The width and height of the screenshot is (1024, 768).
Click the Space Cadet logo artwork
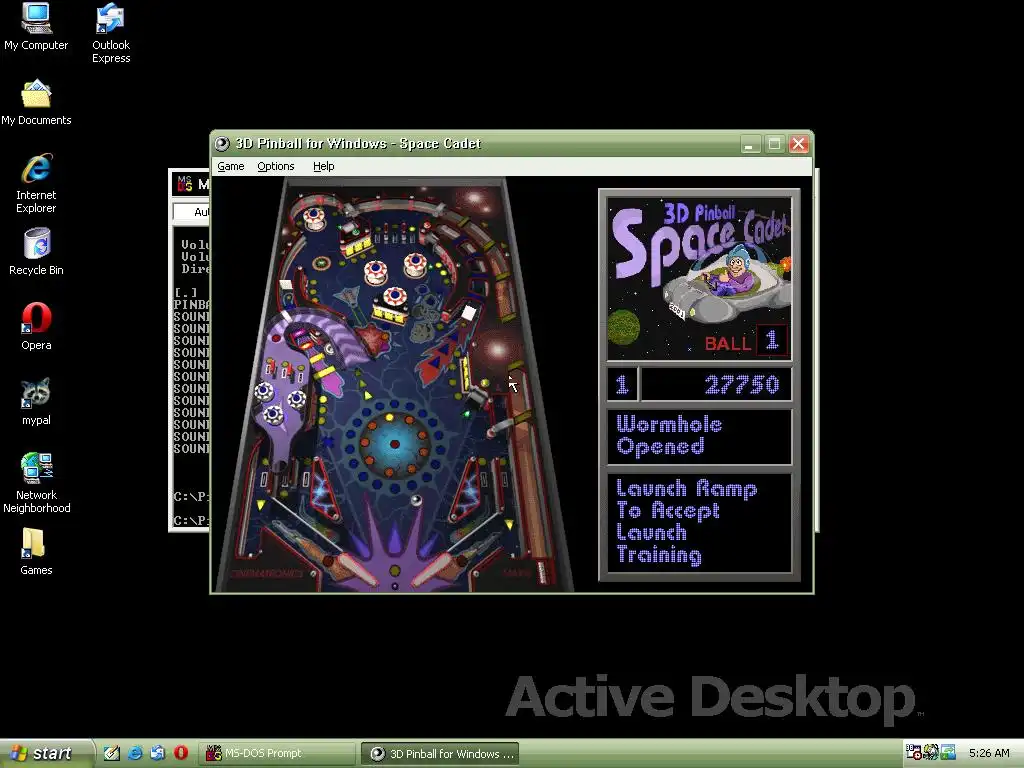[x=699, y=279]
